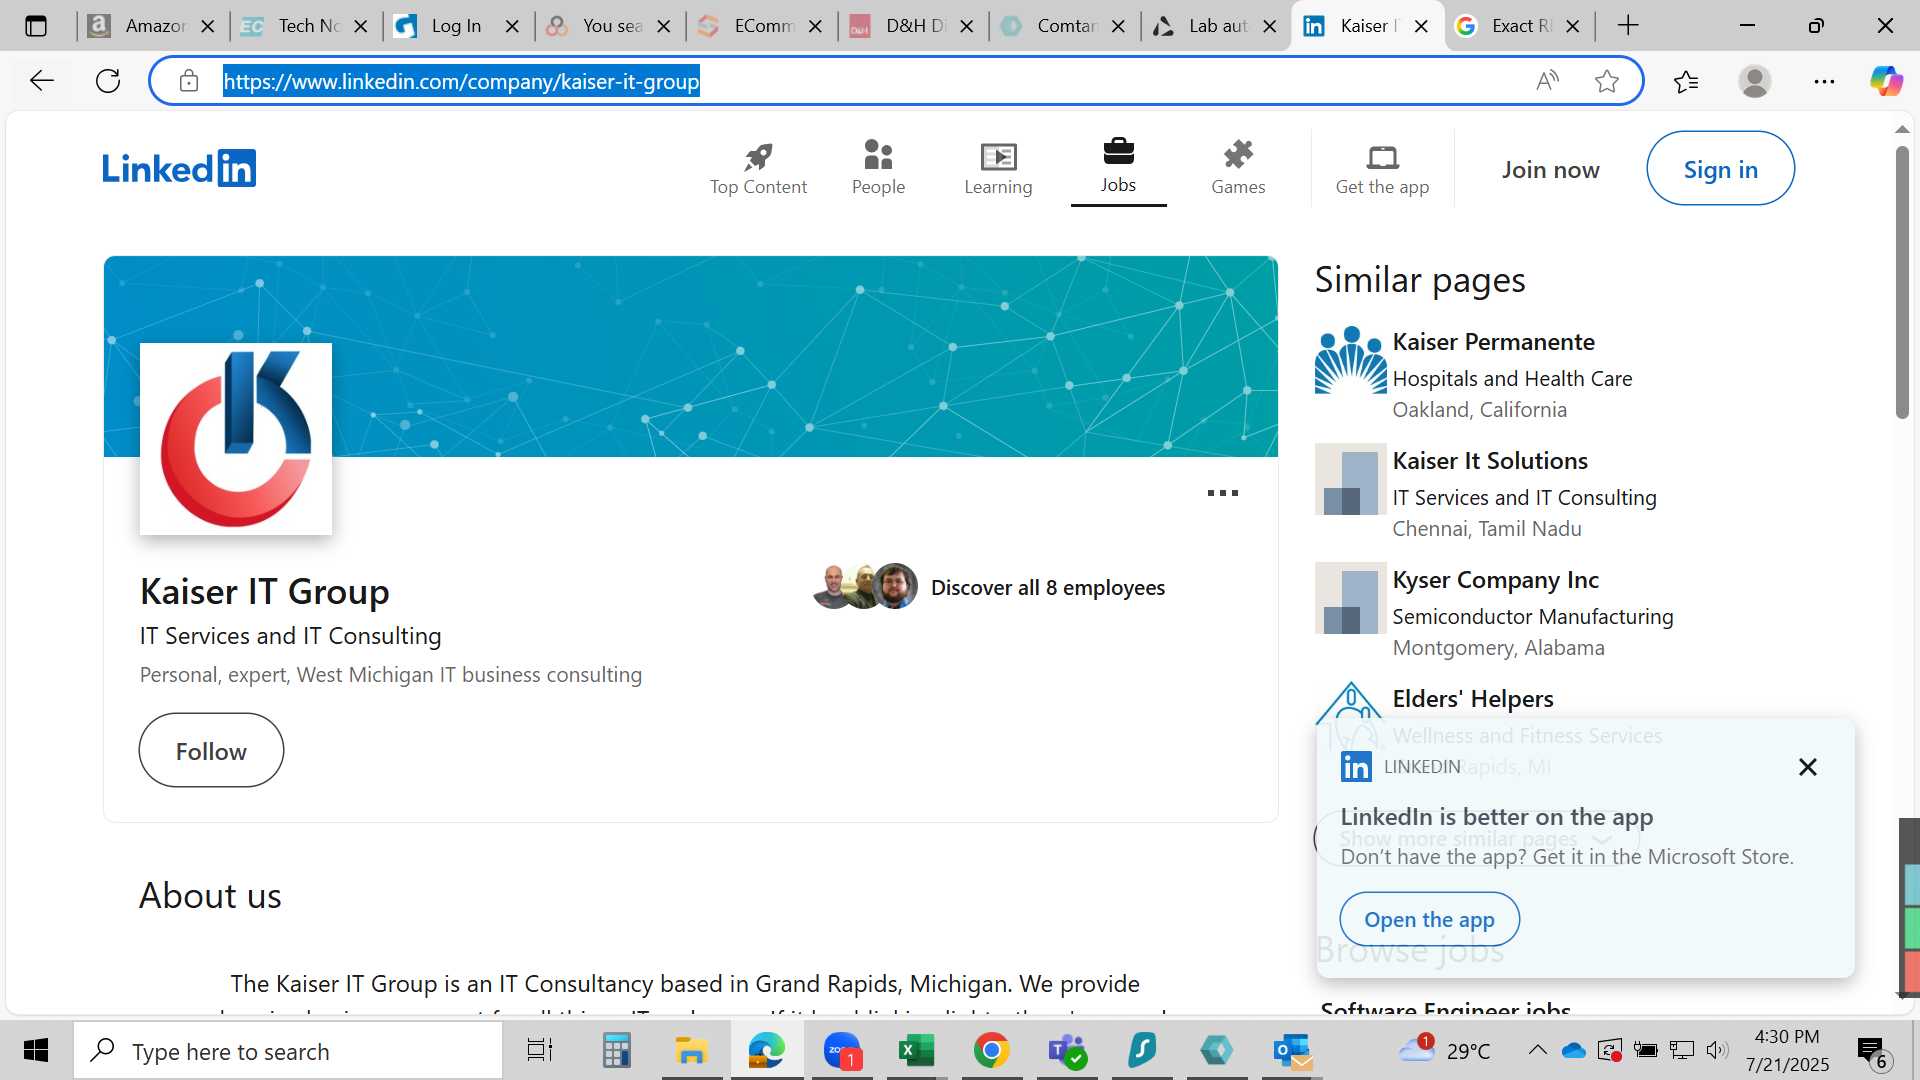Viewport: 1920px width, 1080px height.
Task: Follow Kaiser IT Group
Action: pyautogui.click(x=211, y=751)
